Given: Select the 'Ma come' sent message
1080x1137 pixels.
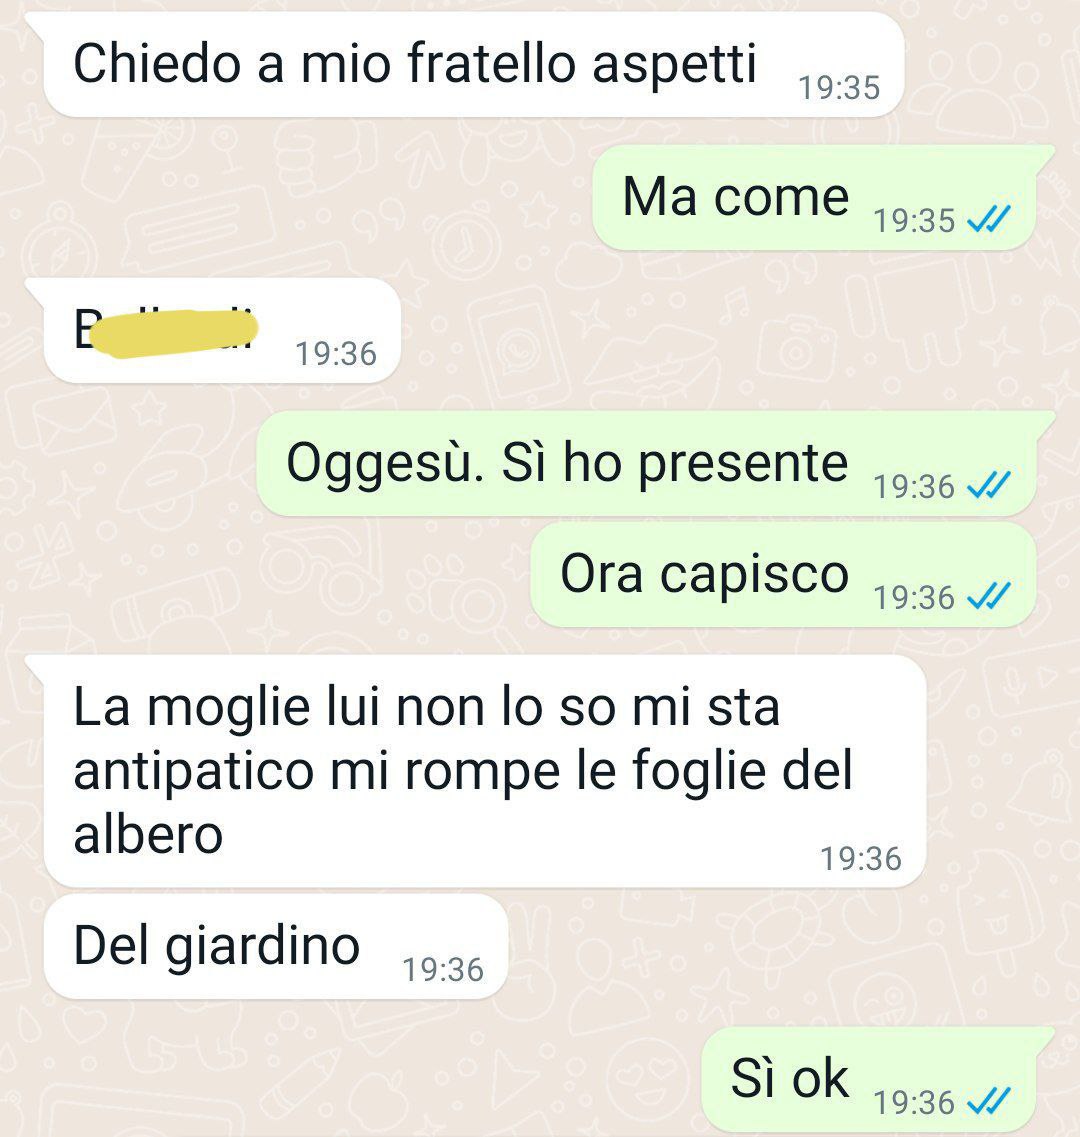Looking at the screenshot, I should [814, 197].
